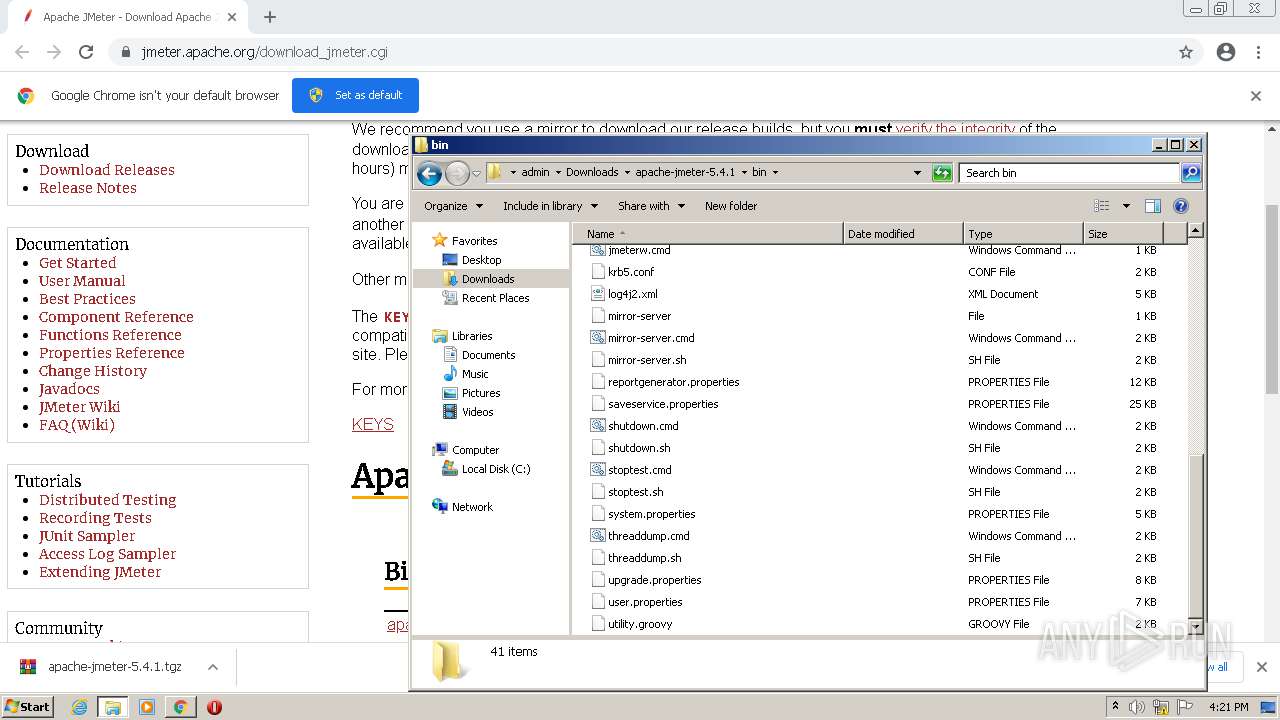
Task: Open the KEYS link
Action: (x=373, y=424)
